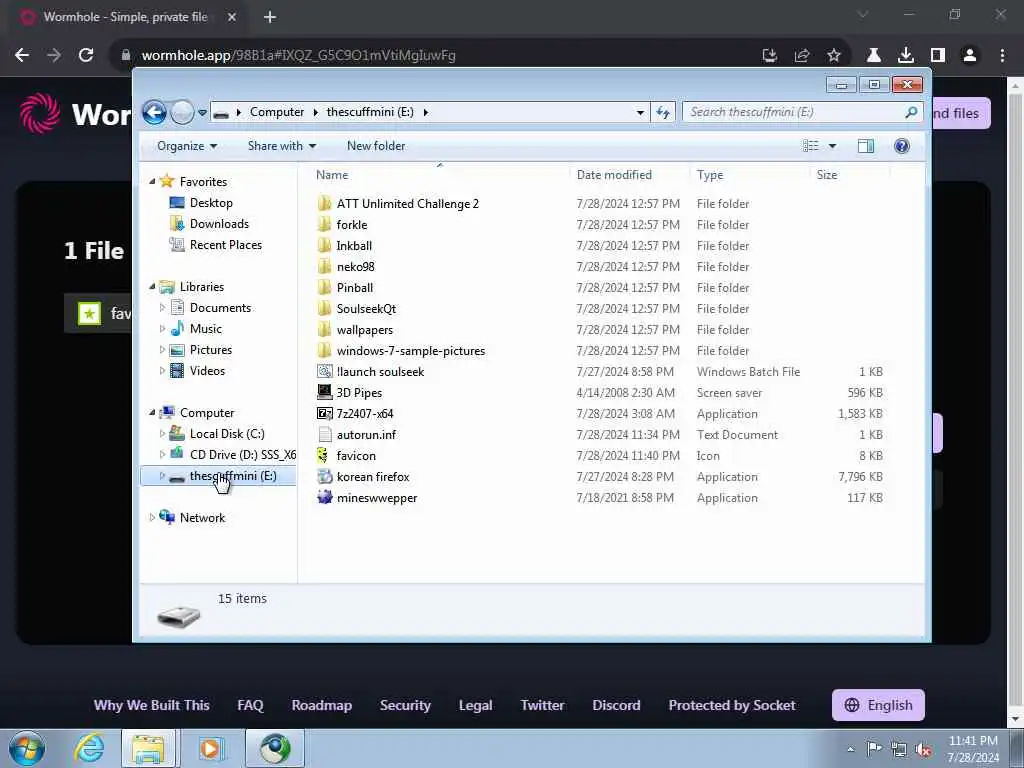
Task: Sort by Size column header
Action: (x=827, y=175)
